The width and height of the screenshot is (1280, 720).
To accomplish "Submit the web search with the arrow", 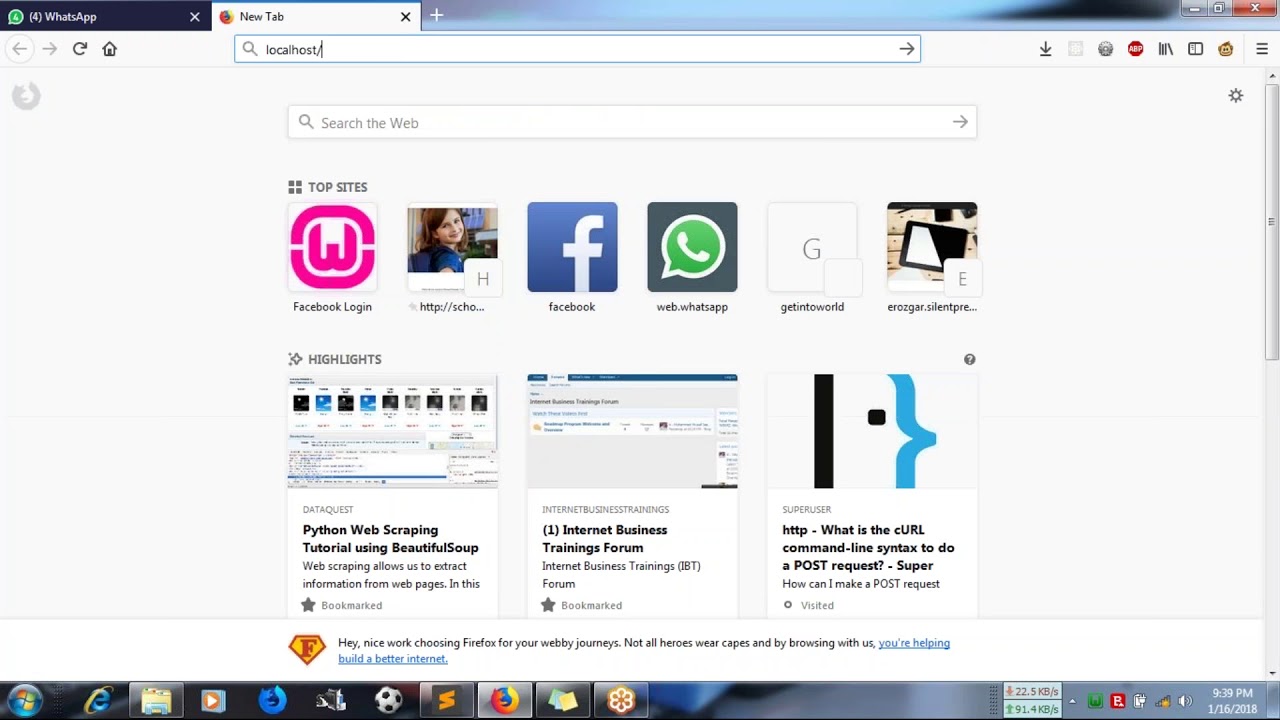I will tap(960, 122).
